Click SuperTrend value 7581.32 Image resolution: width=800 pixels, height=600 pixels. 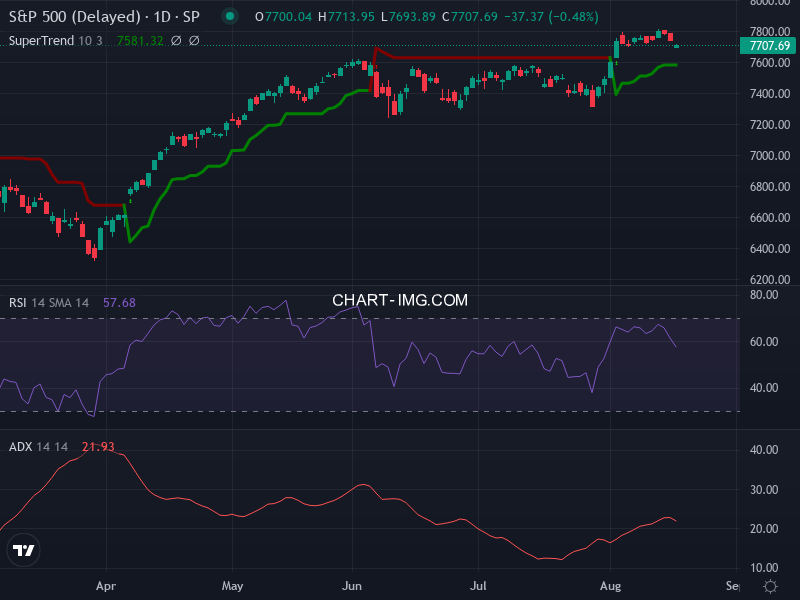click(x=140, y=41)
